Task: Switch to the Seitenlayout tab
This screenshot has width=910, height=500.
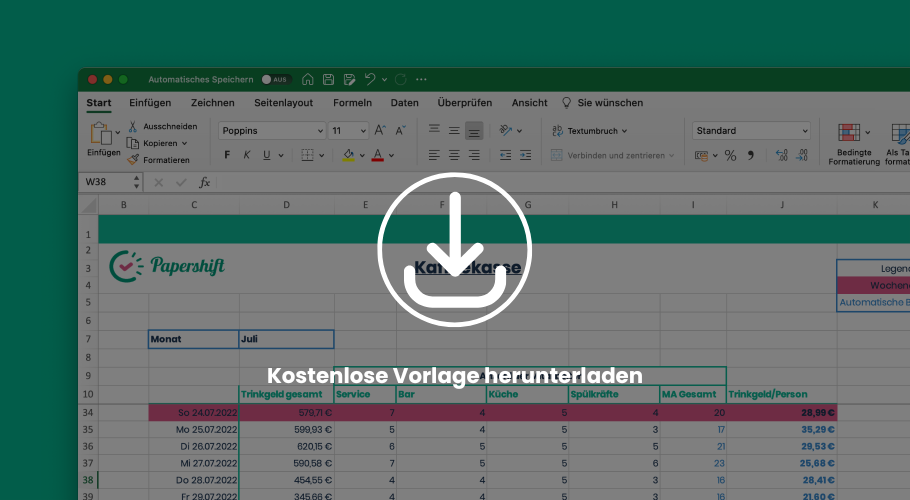Action: tap(283, 103)
